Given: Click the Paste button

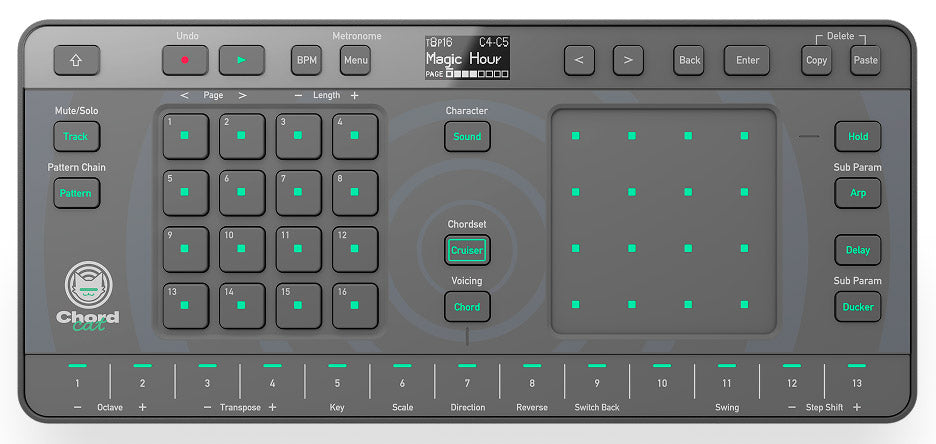Looking at the screenshot, I should (866, 60).
